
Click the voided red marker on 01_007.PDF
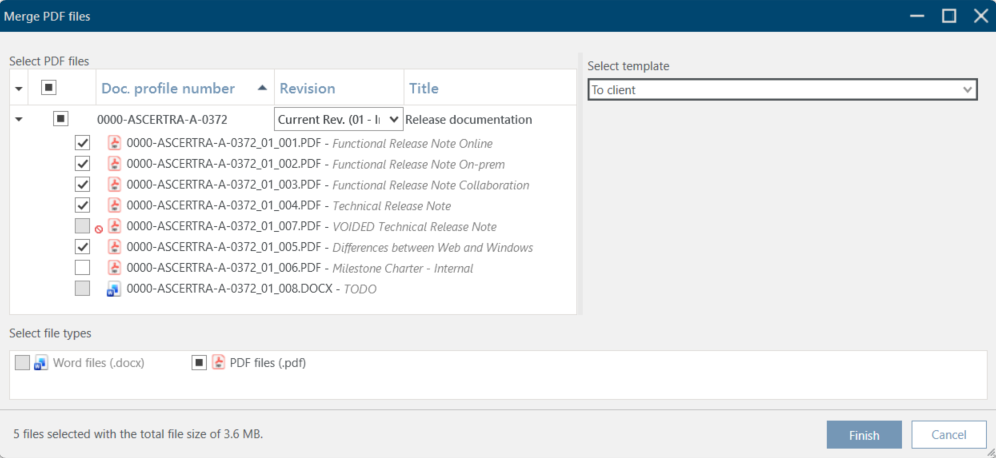(99, 229)
